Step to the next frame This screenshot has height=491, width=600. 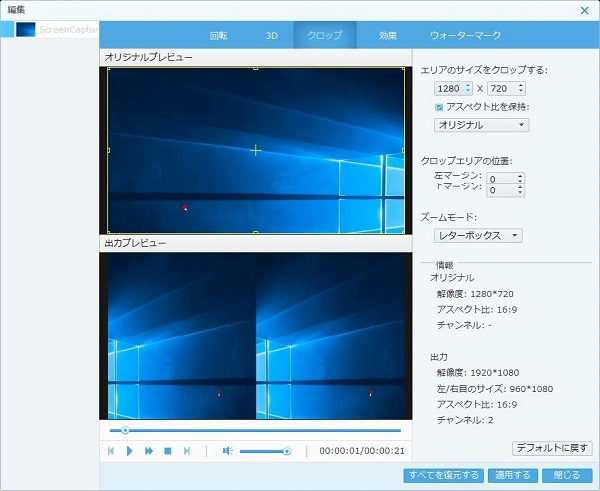(187, 451)
